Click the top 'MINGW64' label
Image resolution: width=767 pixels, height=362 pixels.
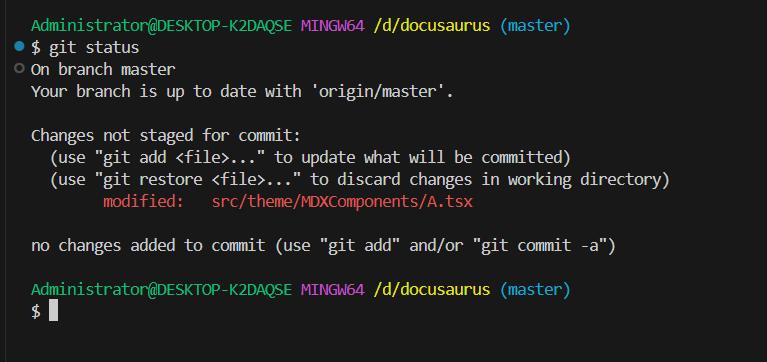(333, 25)
